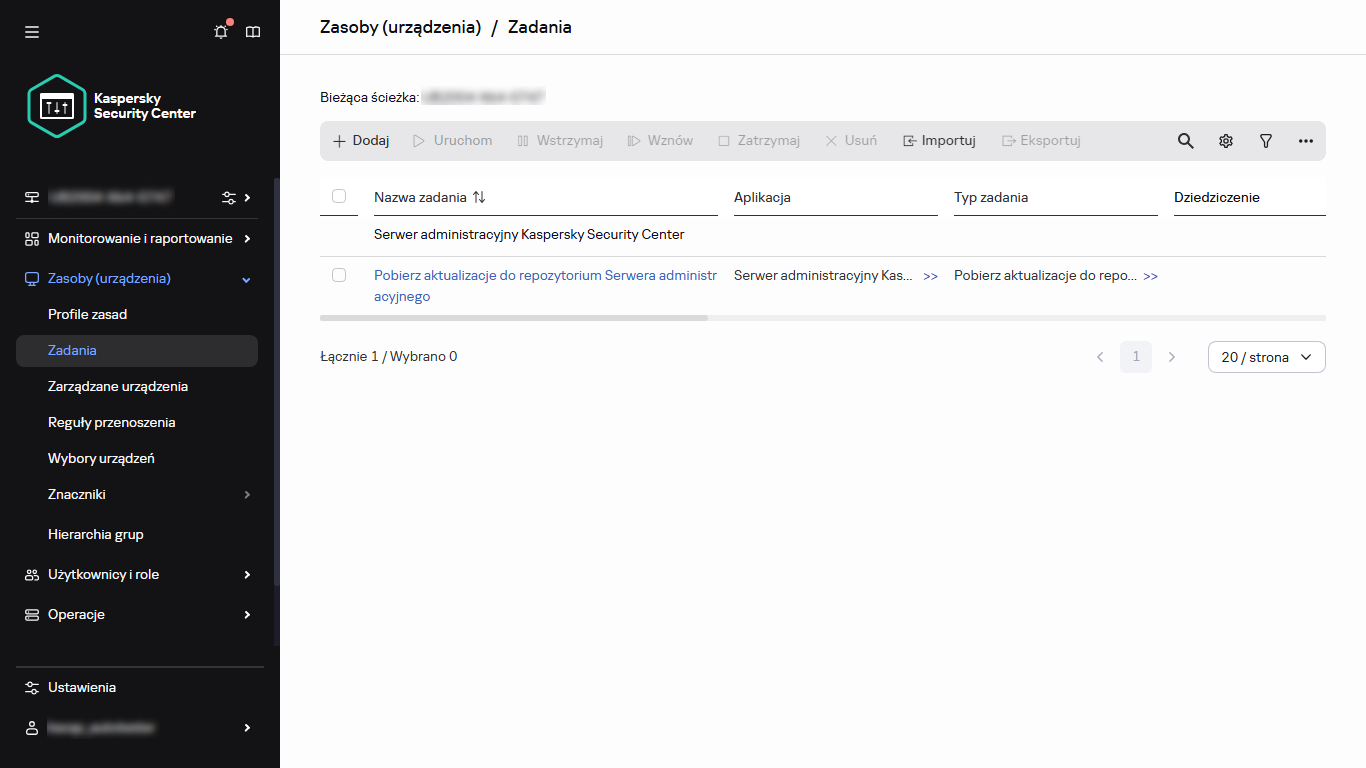
Task: Open the ellipsis (more options) toolbar icon
Action: tap(1305, 140)
